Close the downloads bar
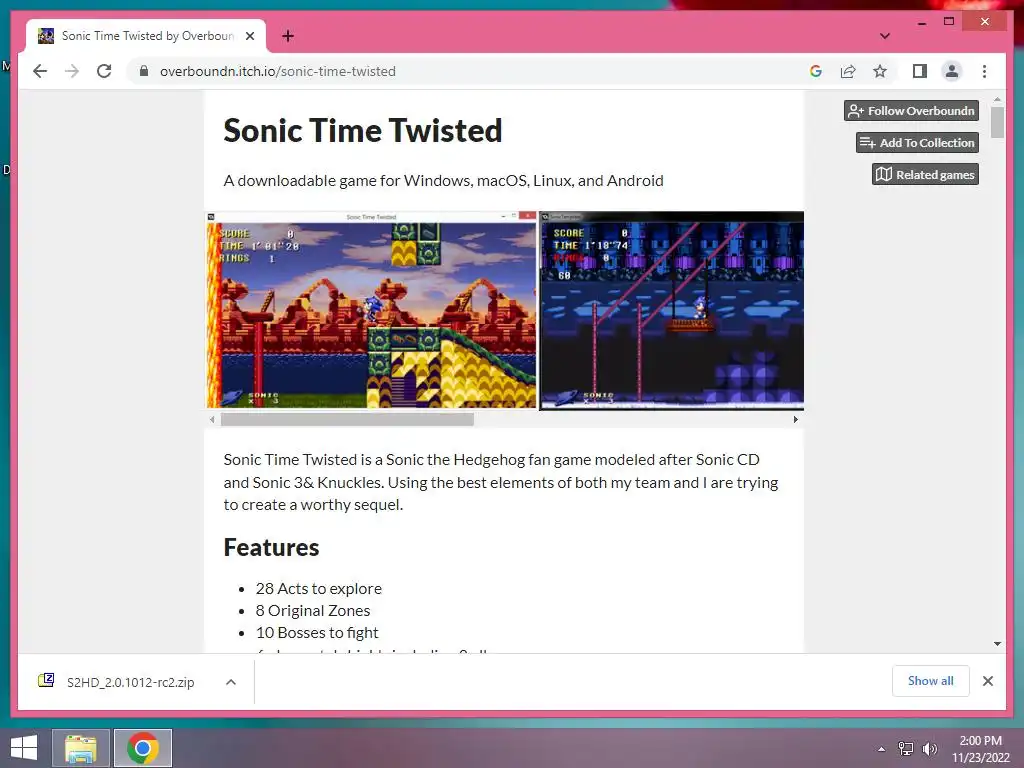The height and width of the screenshot is (768, 1024). pyautogui.click(x=987, y=681)
